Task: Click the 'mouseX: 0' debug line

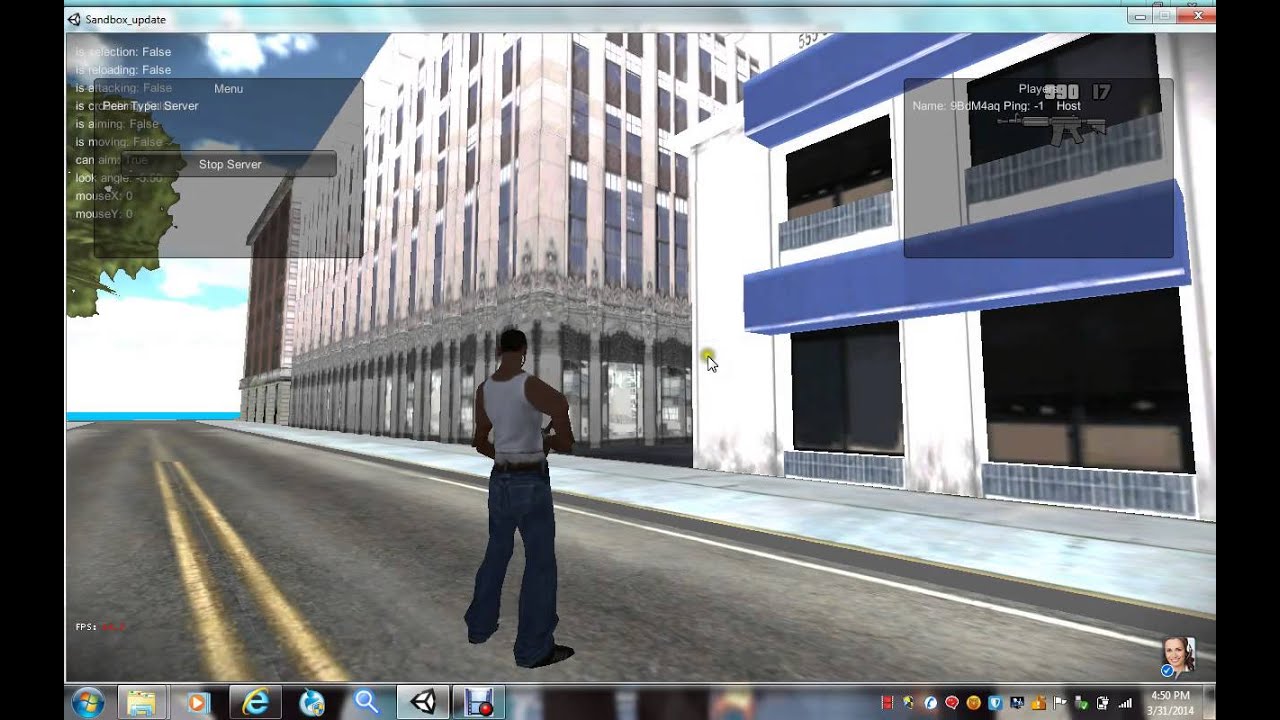Action: tap(103, 196)
